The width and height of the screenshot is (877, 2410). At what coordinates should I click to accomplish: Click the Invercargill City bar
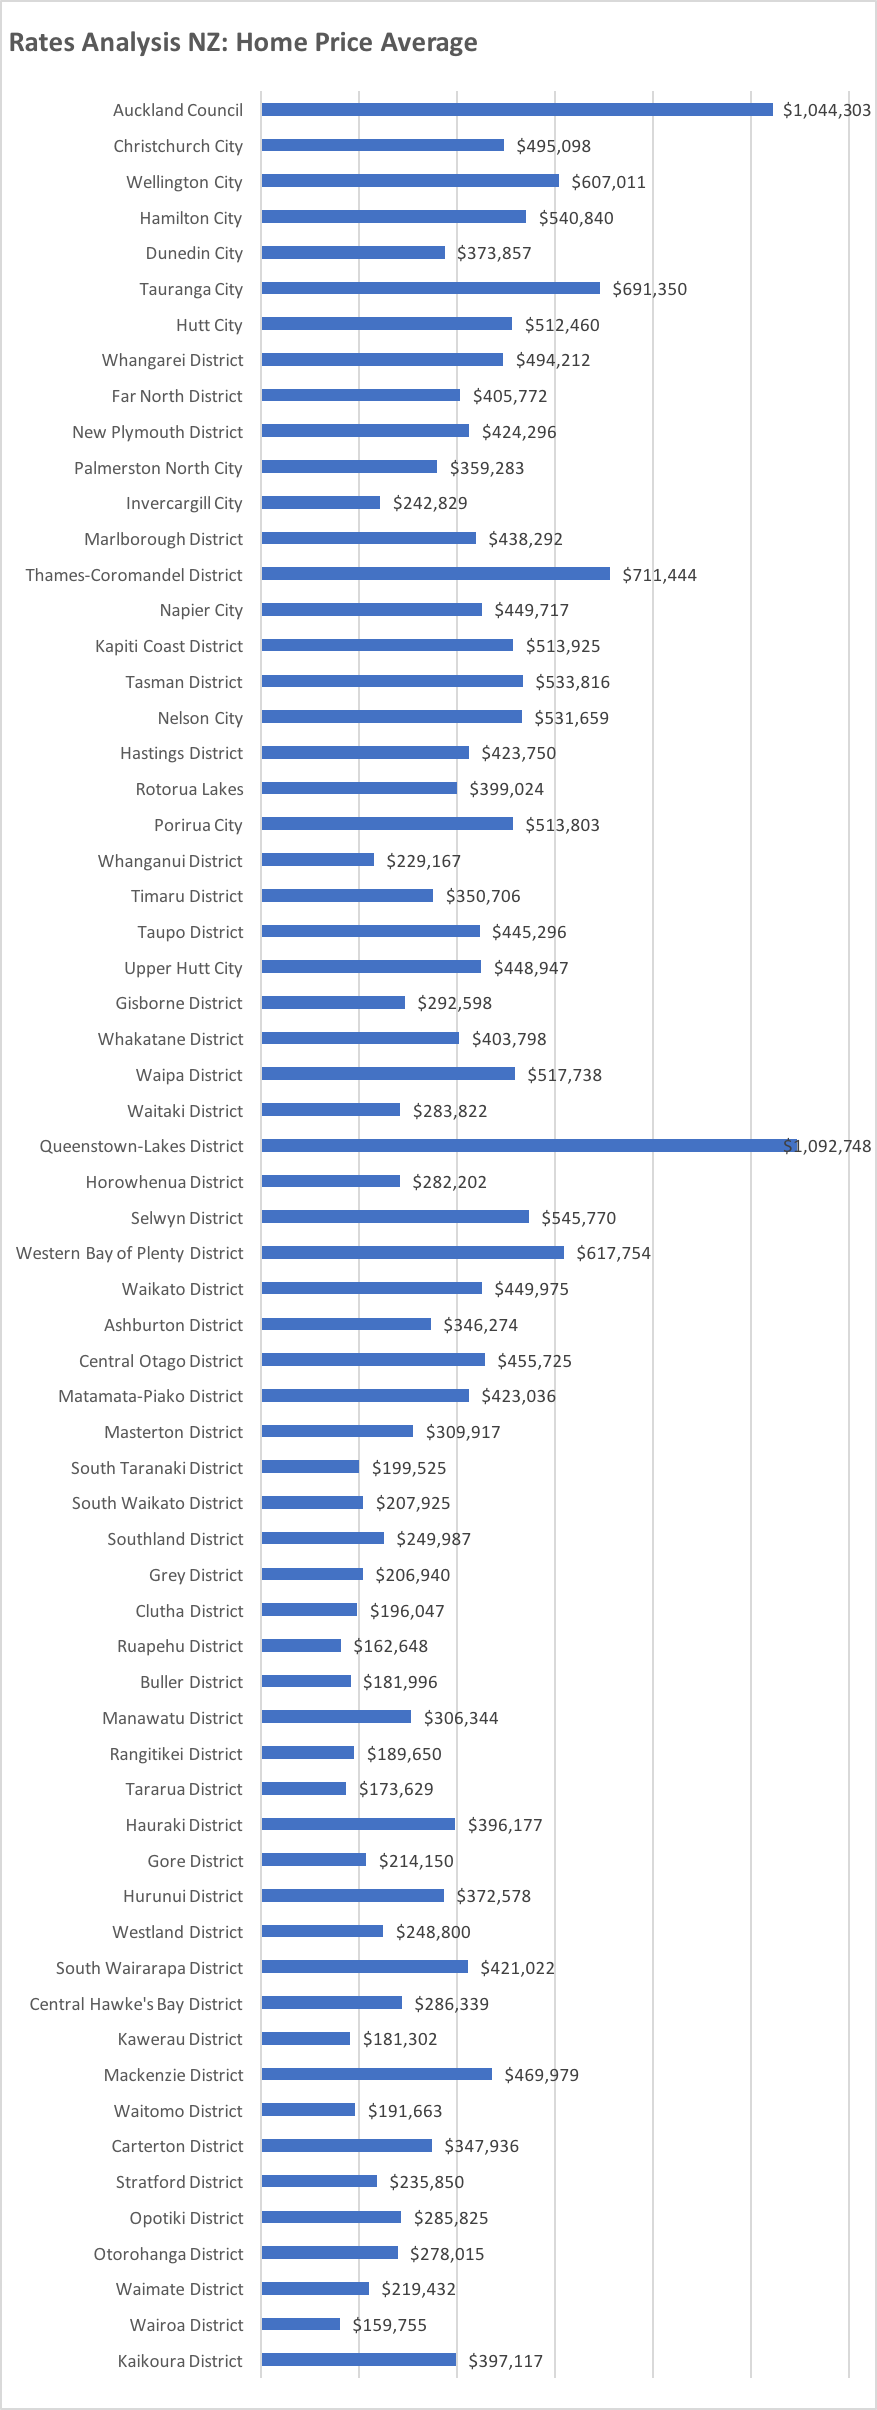click(321, 503)
